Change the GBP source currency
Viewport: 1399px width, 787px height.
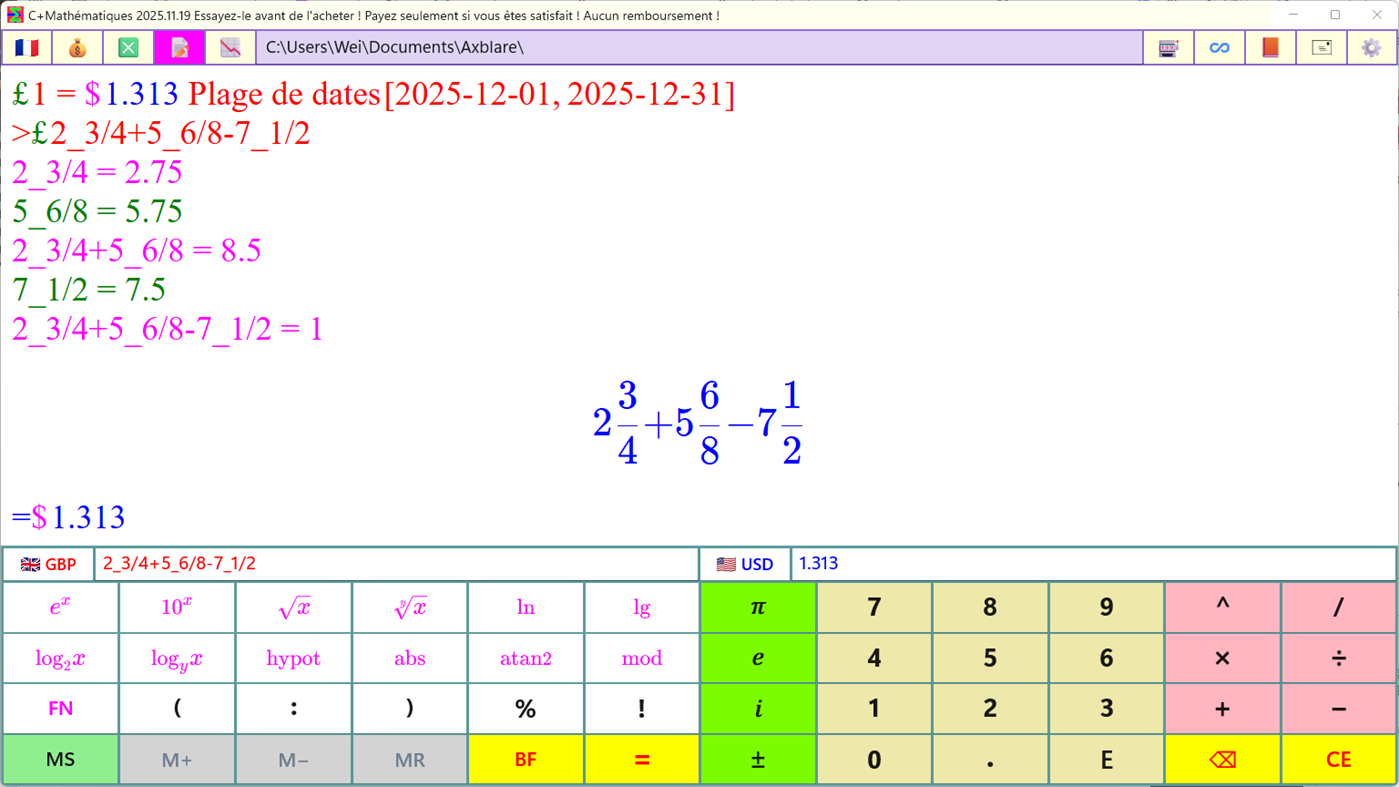coord(47,563)
